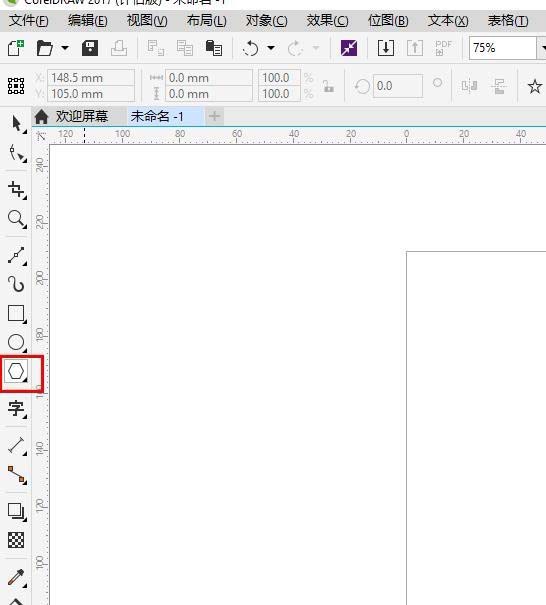Click the object origin grid icon

[x=16, y=86]
